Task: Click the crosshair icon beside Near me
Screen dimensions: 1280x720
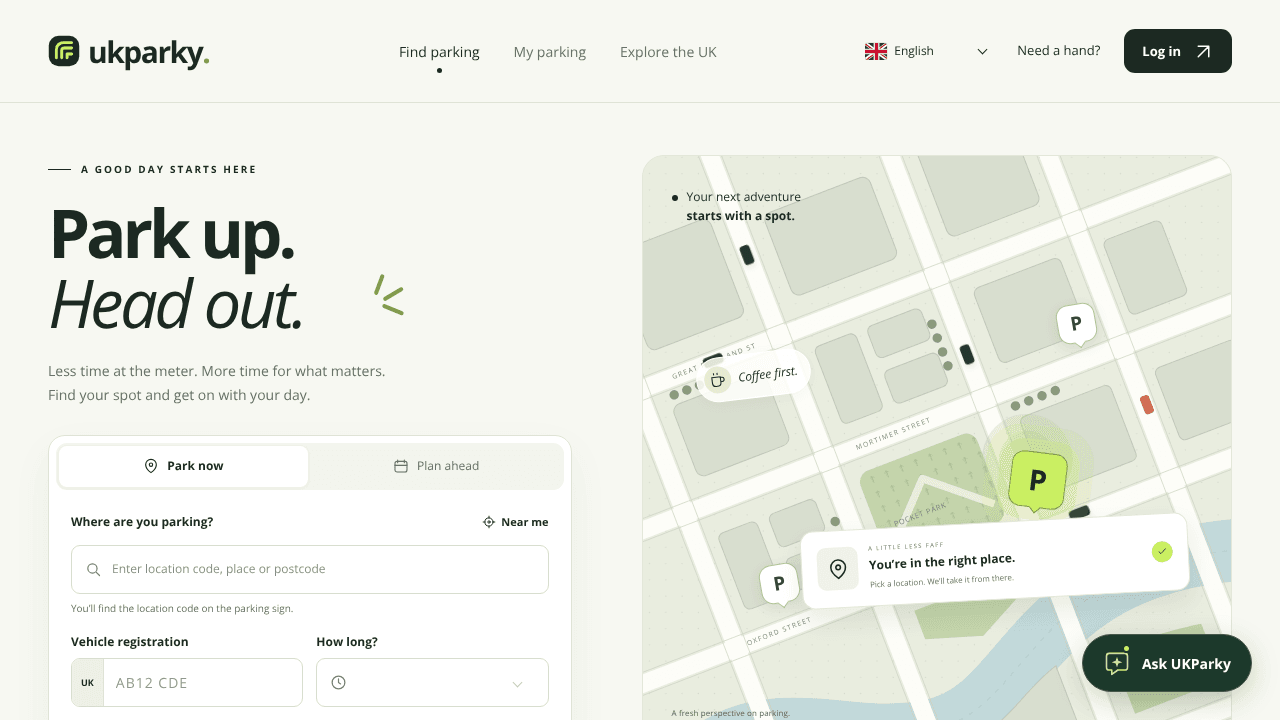Action: (489, 522)
